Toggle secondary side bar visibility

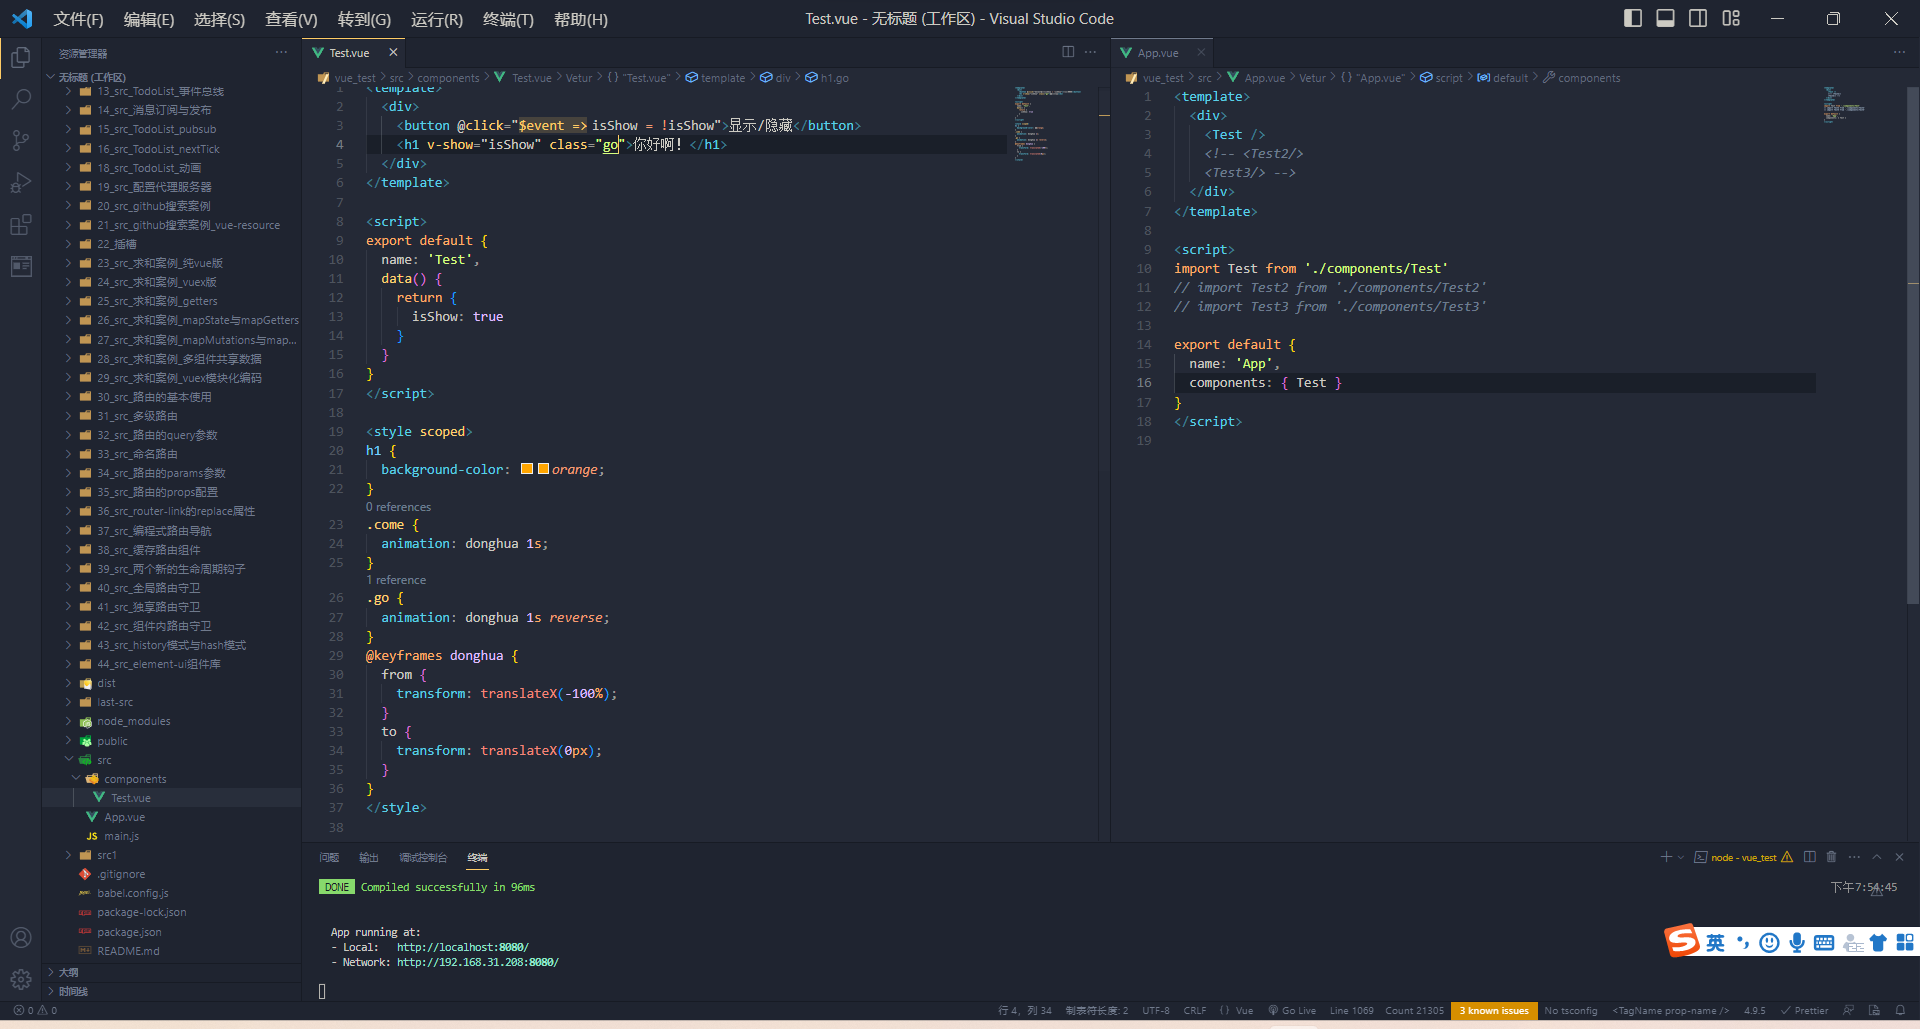click(1698, 18)
